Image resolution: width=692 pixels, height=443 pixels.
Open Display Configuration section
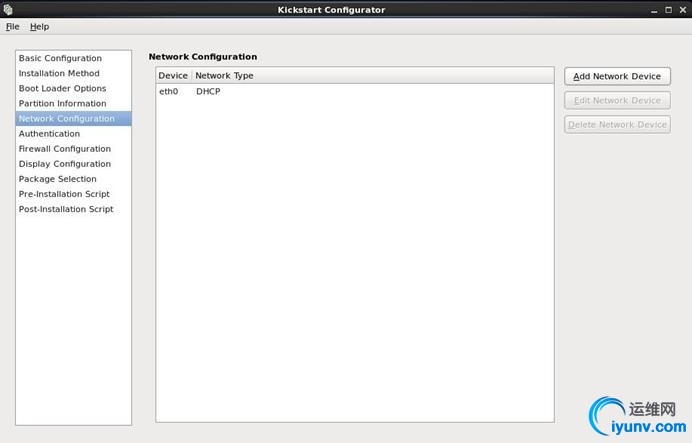(x=73, y=164)
